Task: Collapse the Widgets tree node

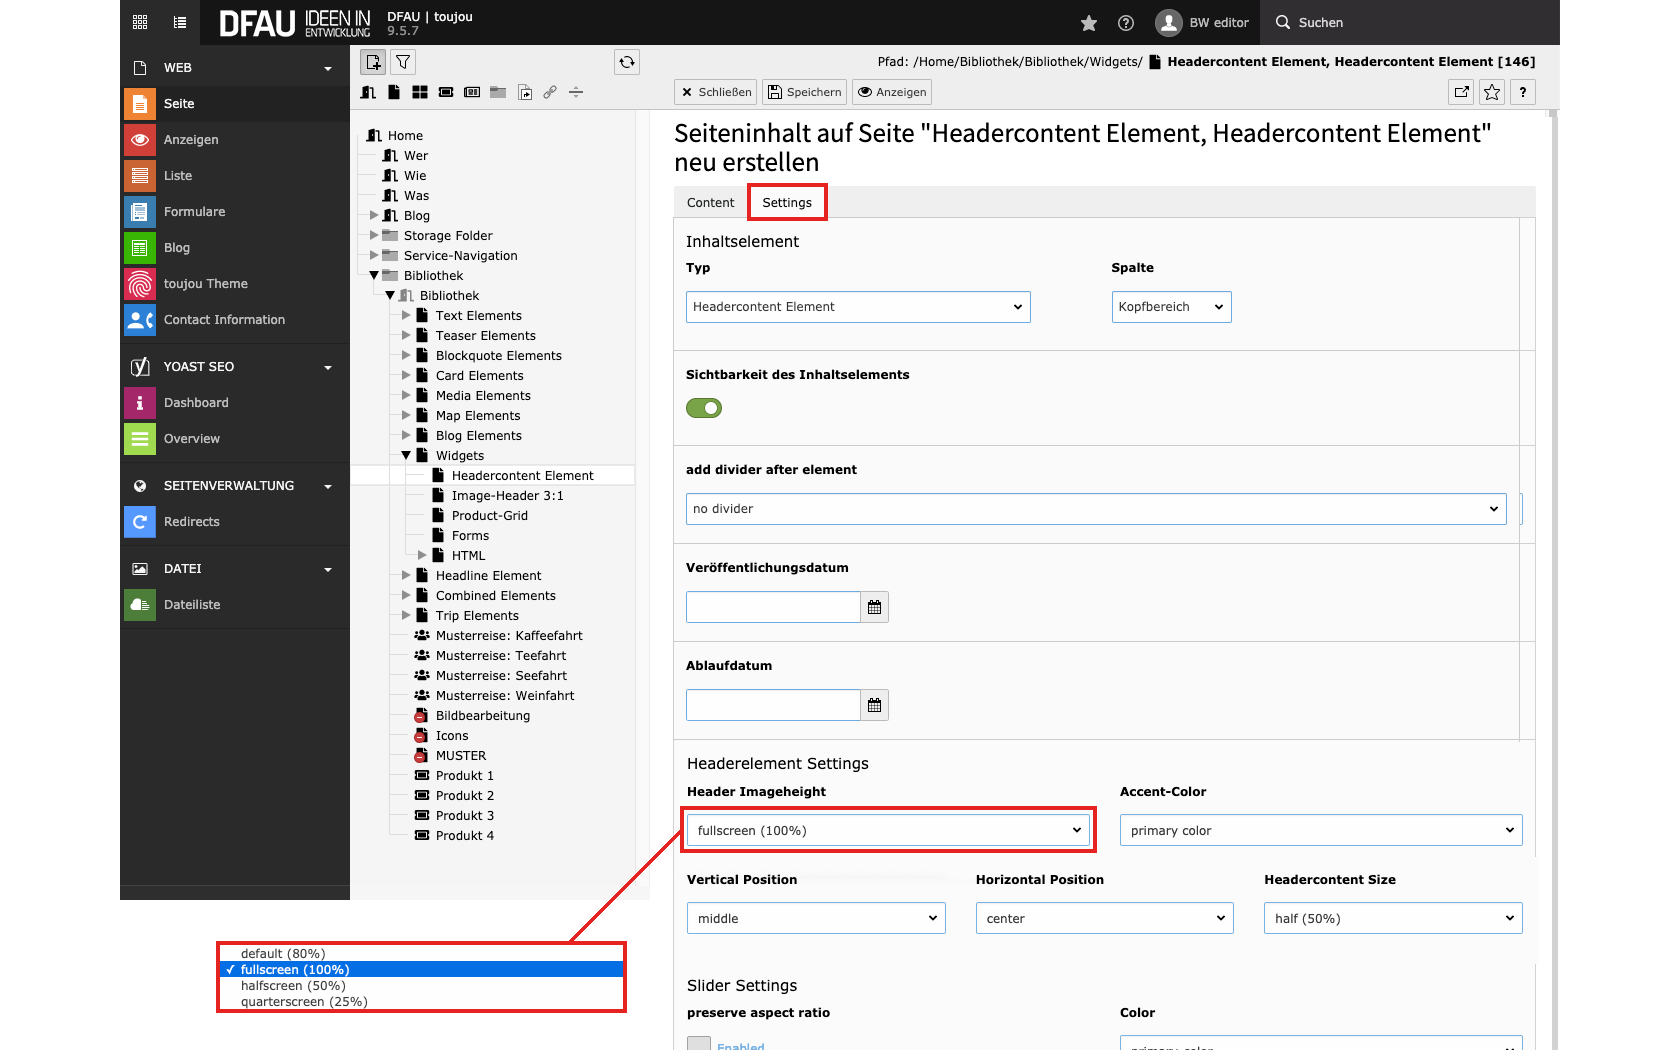Action: (x=406, y=456)
